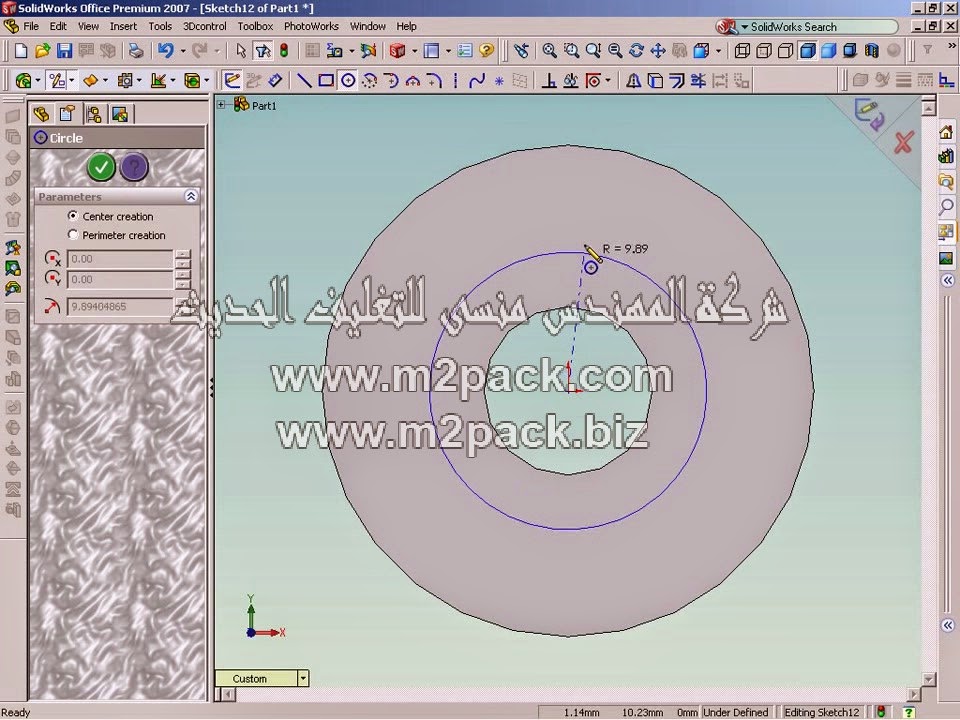Click the Rebuild traffic light icon
Image resolution: width=960 pixels, height=720 pixels.
pos(284,51)
